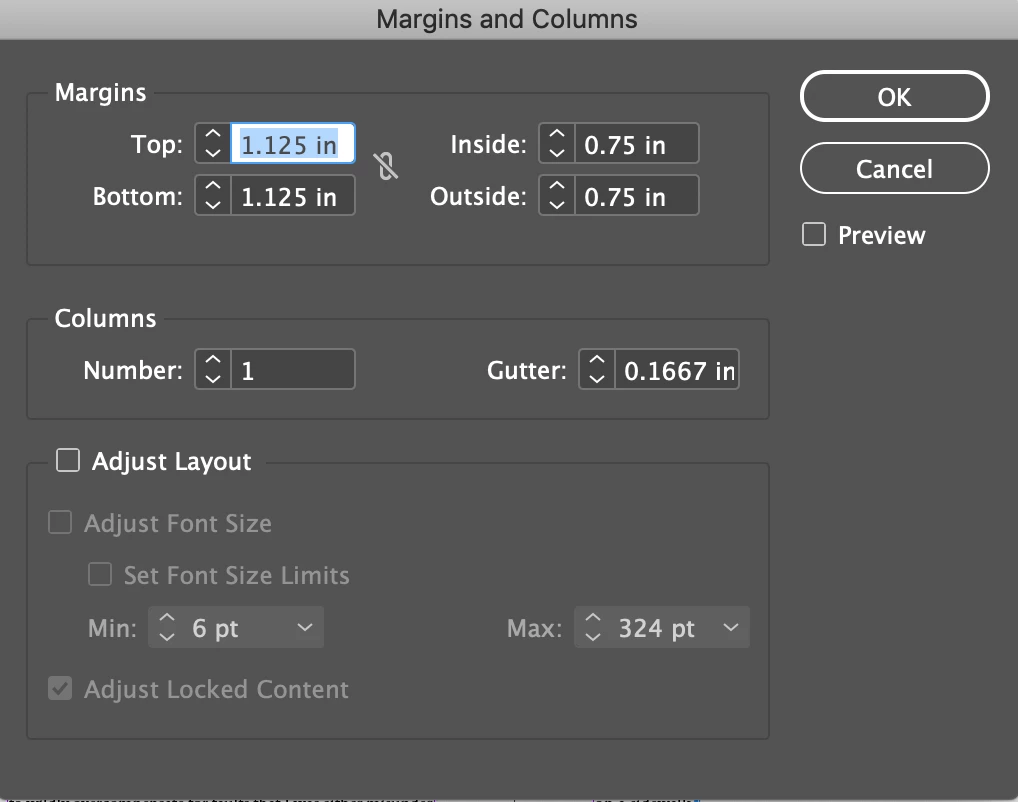Open the Max font size dropdown
The width and height of the screenshot is (1018, 802).
730,628
